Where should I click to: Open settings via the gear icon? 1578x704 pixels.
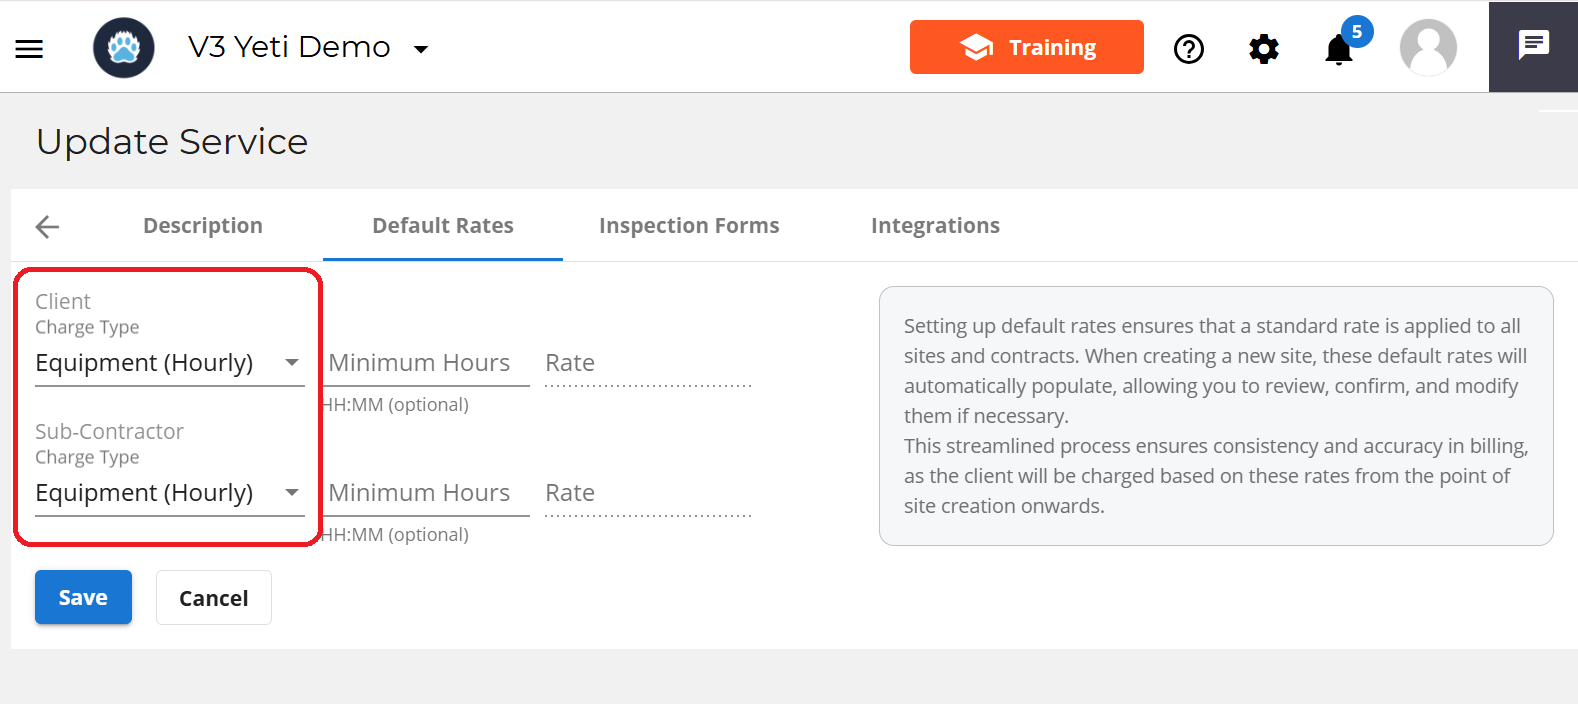[1264, 49]
